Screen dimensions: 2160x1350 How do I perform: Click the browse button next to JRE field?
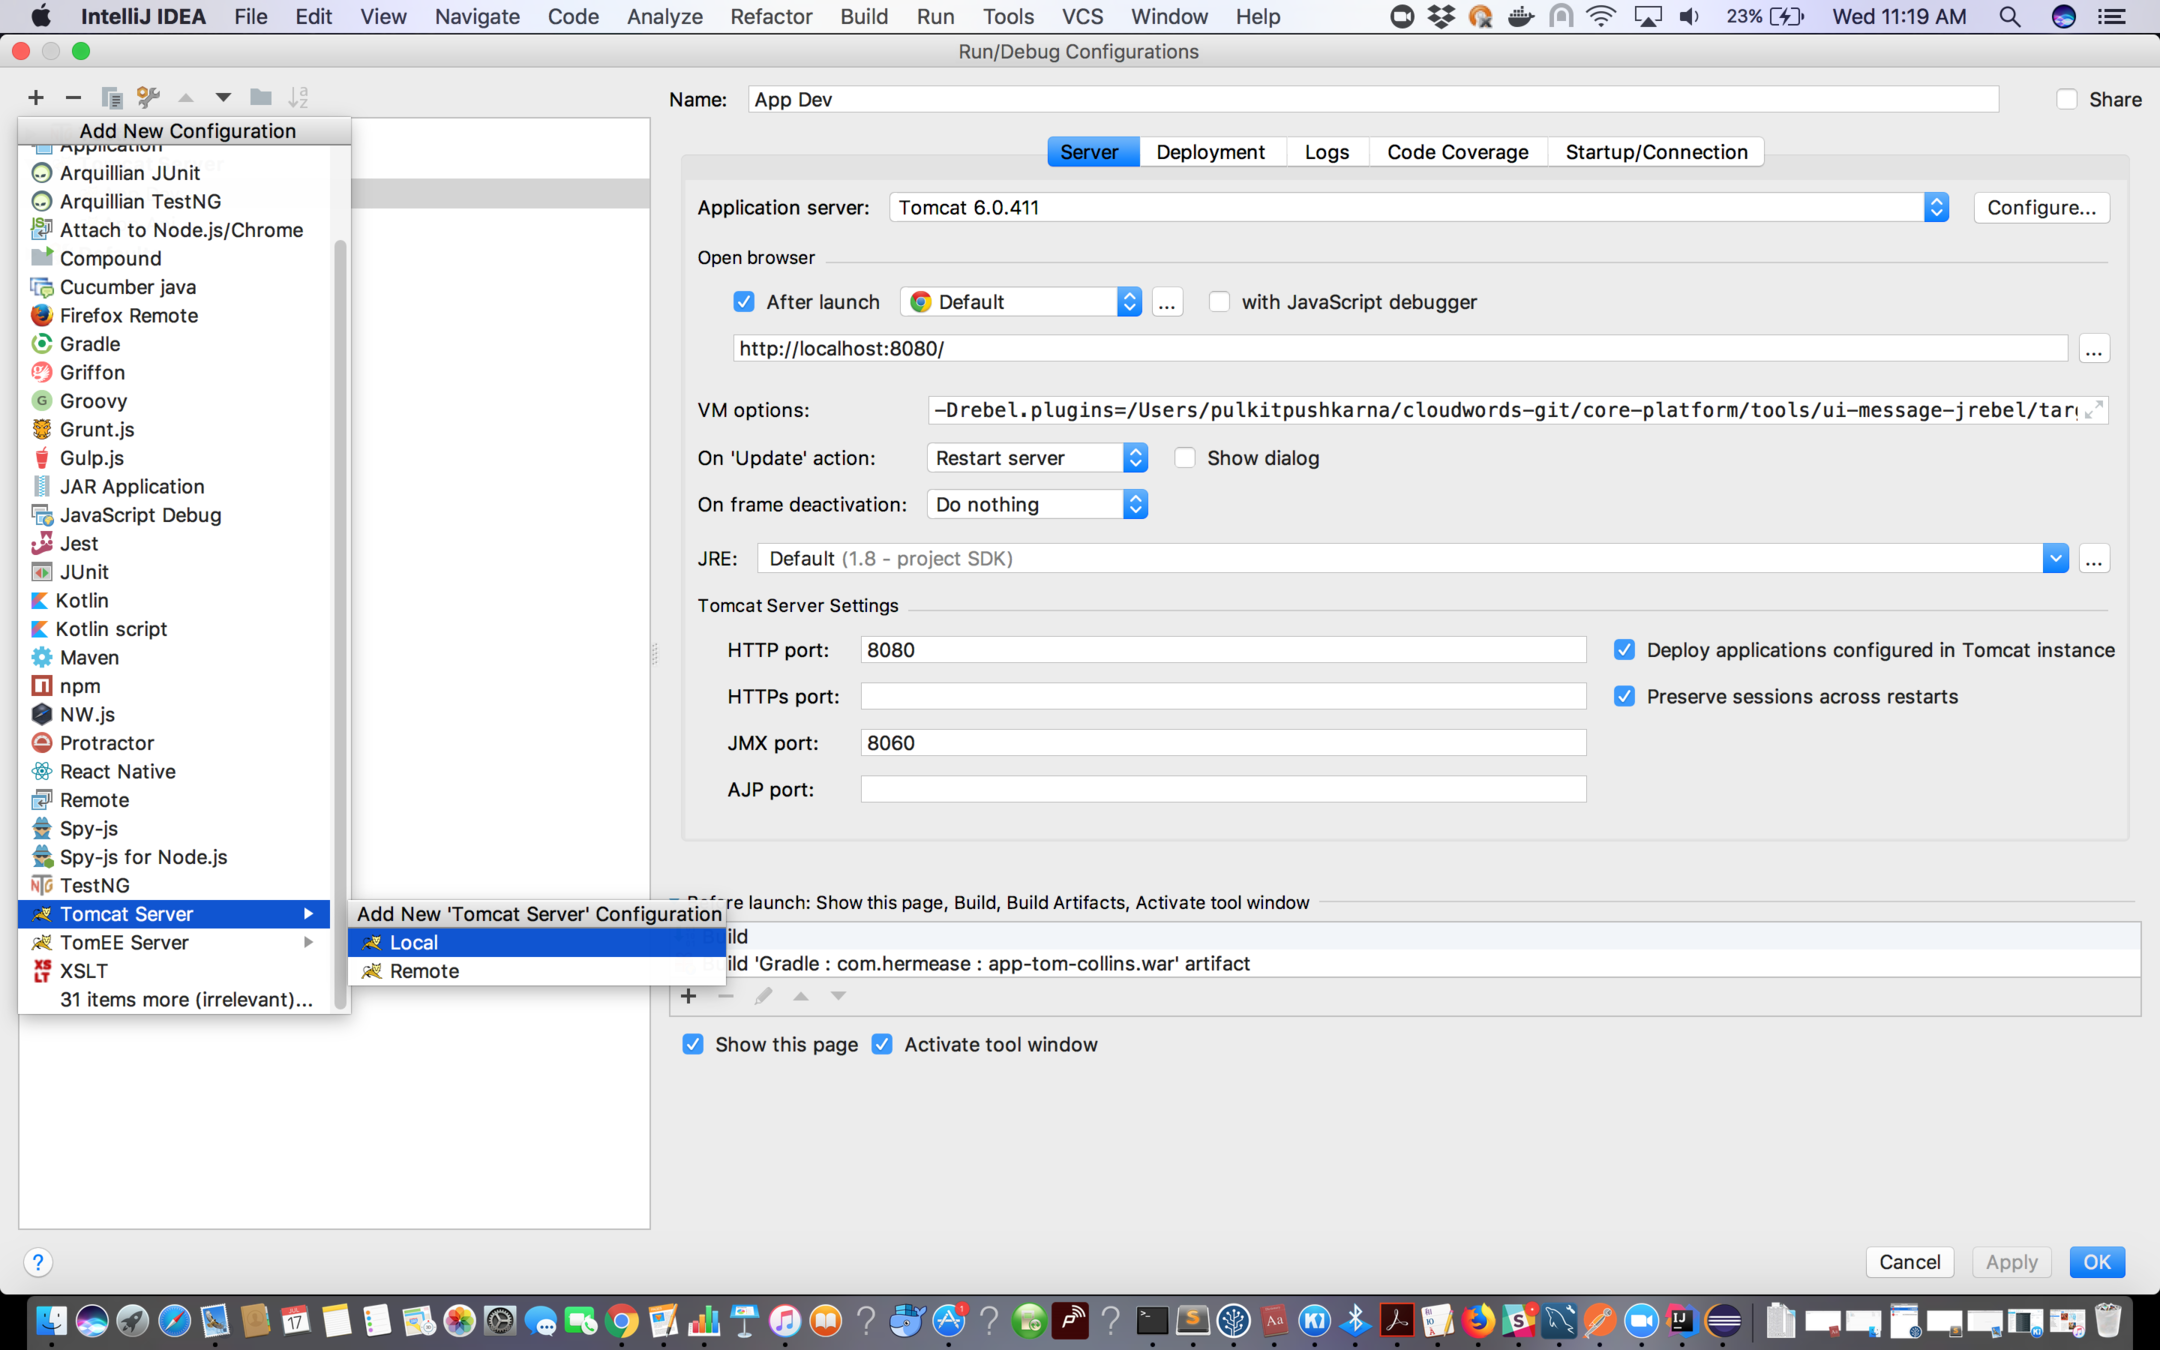click(x=2094, y=558)
